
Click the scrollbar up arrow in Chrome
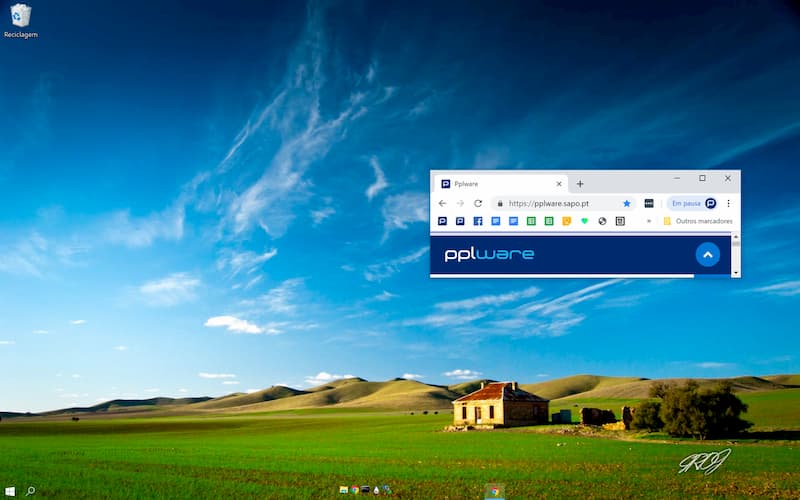pos(736,237)
